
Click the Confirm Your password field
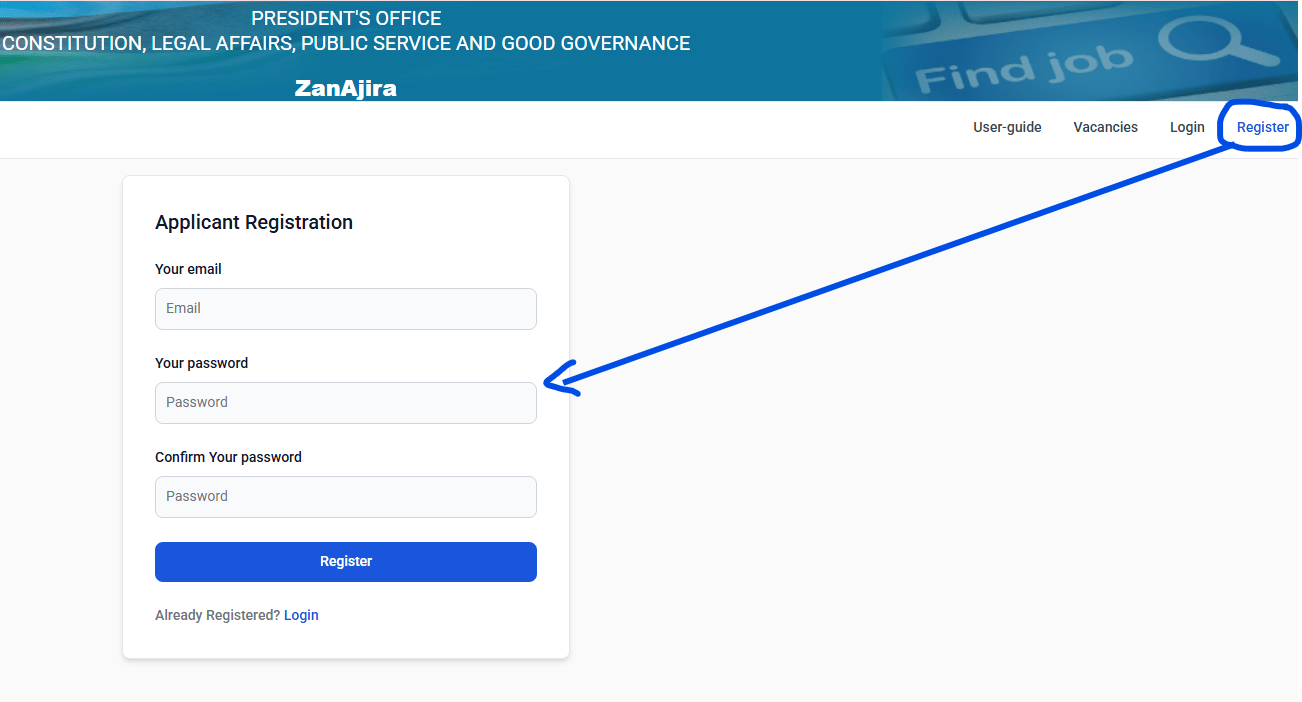pyautogui.click(x=345, y=497)
